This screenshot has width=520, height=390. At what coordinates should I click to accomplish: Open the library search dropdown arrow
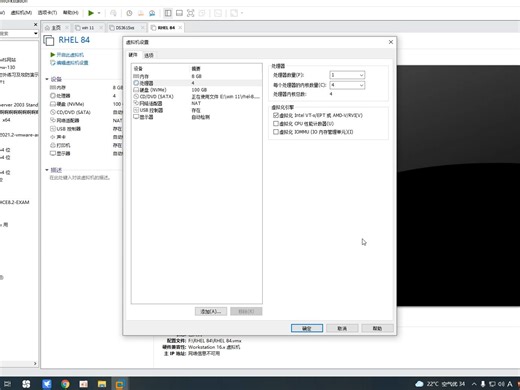[x=36, y=33]
